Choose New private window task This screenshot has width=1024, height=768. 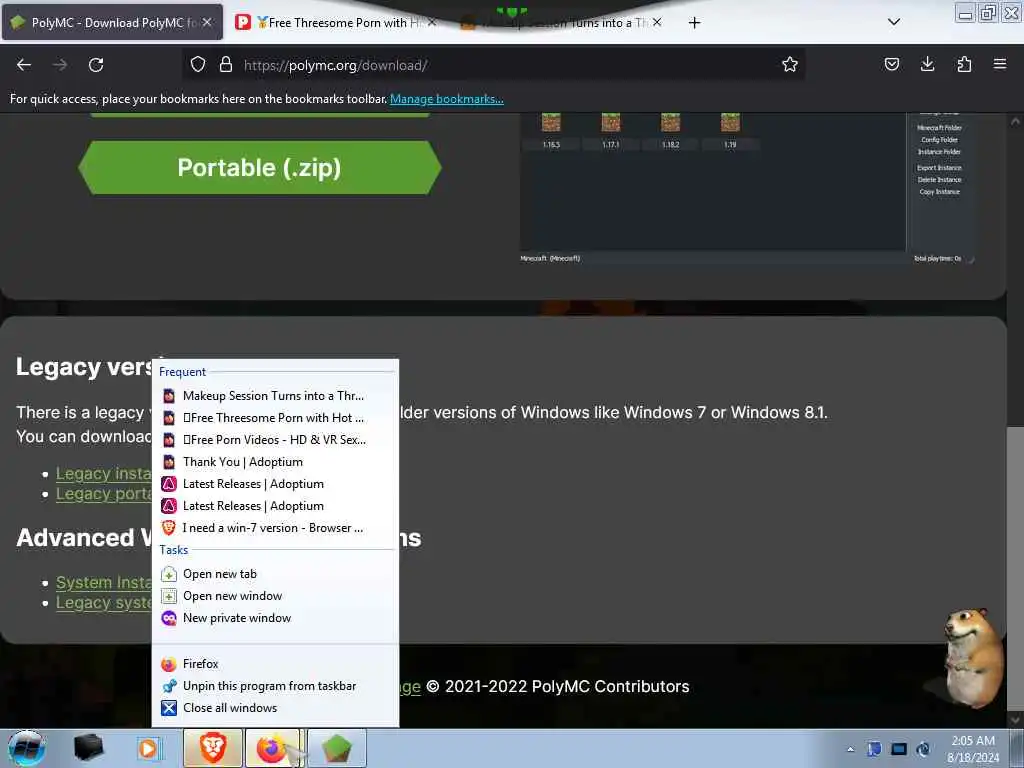[x=275, y=618]
